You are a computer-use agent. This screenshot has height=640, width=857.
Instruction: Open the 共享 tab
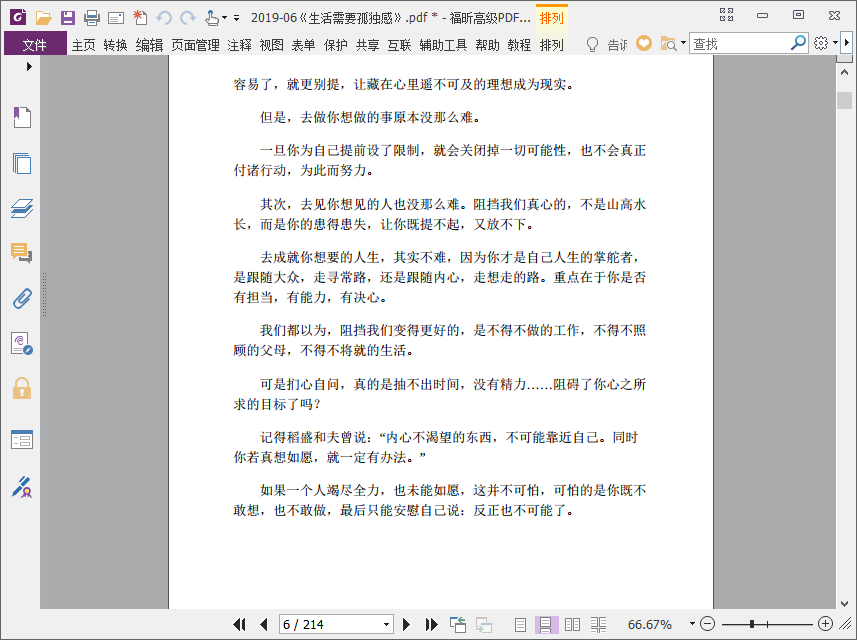point(367,45)
